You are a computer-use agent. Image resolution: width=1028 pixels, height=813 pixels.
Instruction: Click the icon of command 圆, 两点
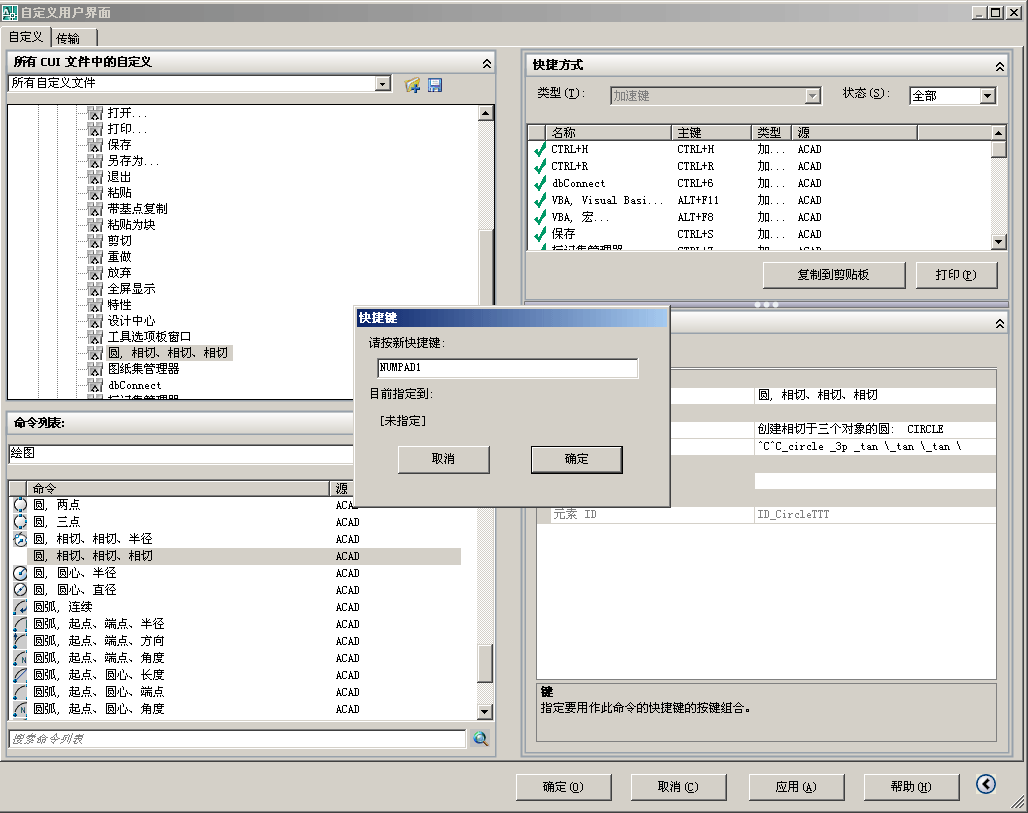(x=20, y=505)
